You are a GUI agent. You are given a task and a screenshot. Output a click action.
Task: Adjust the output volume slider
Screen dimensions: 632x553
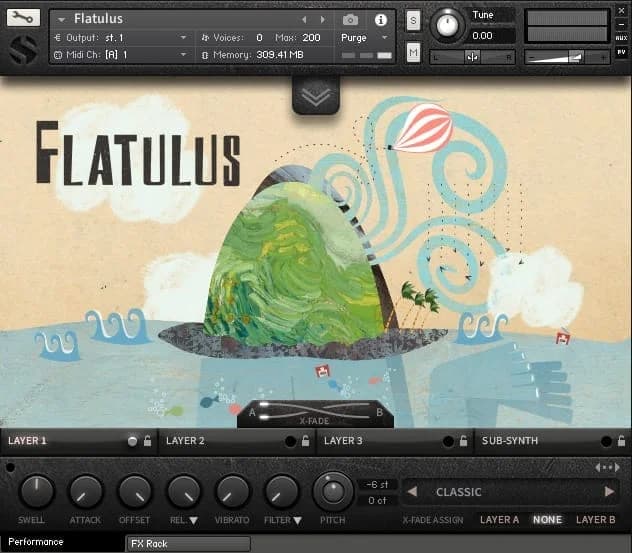pyautogui.click(x=567, y=57)
